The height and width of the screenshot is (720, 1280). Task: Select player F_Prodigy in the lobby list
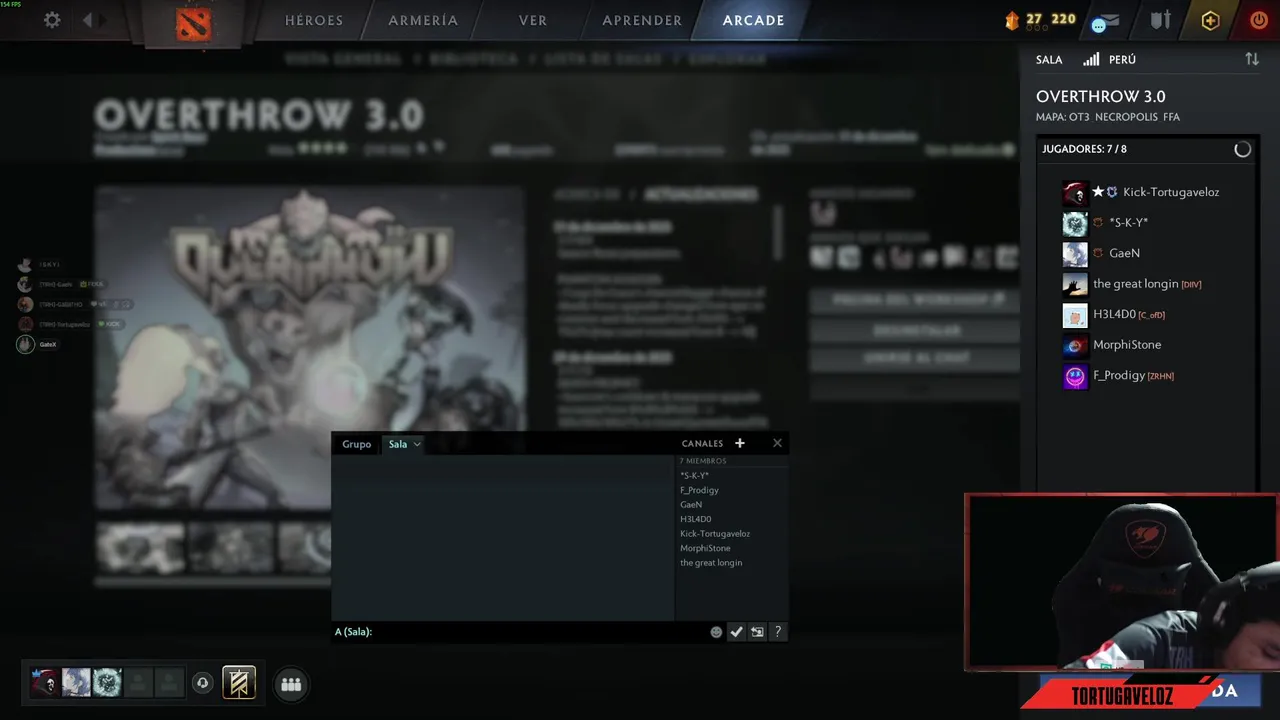[x=1119, y=375]
